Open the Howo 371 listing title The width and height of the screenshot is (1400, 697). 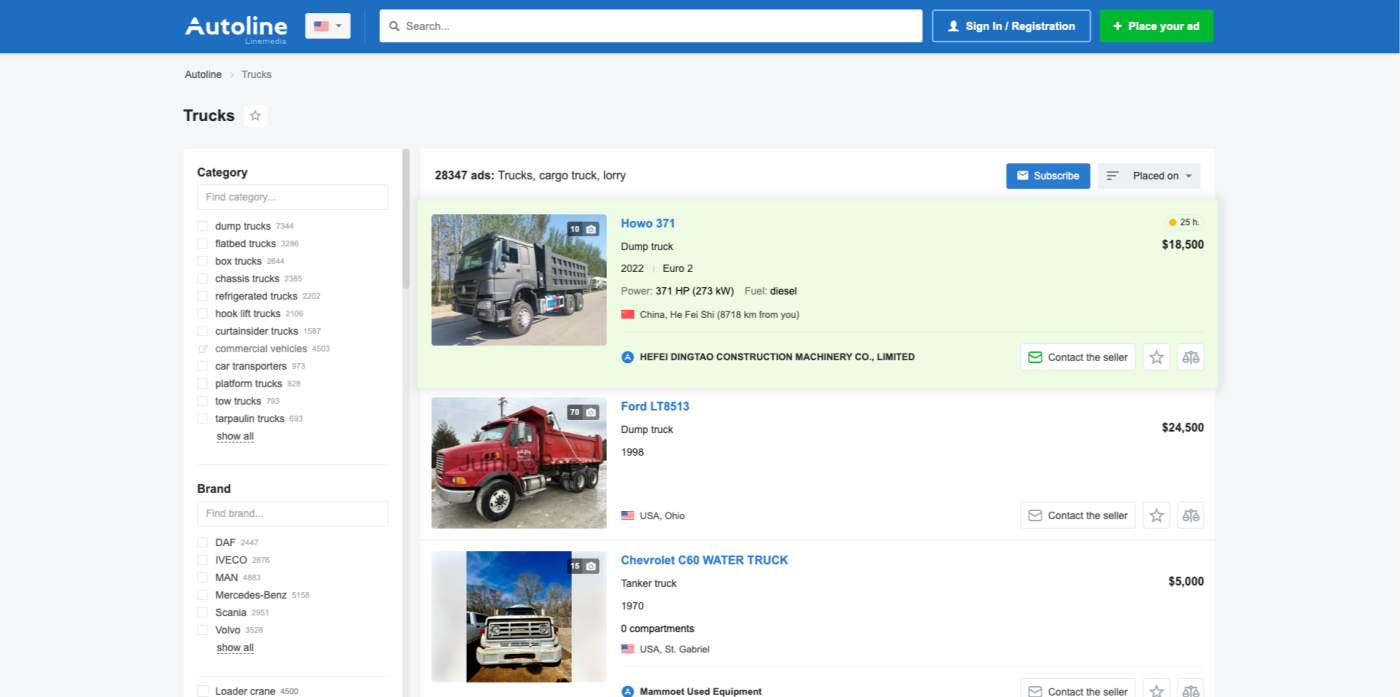coord(648,224)
